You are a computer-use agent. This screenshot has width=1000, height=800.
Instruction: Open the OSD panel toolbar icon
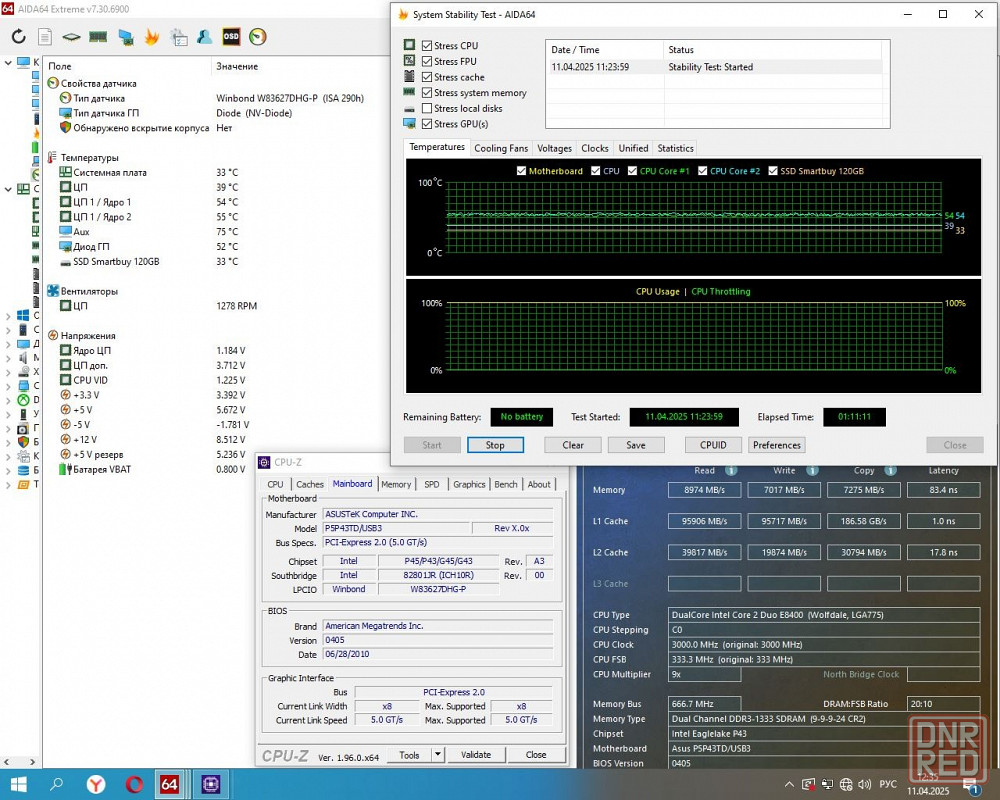click(x=231, y=36)
